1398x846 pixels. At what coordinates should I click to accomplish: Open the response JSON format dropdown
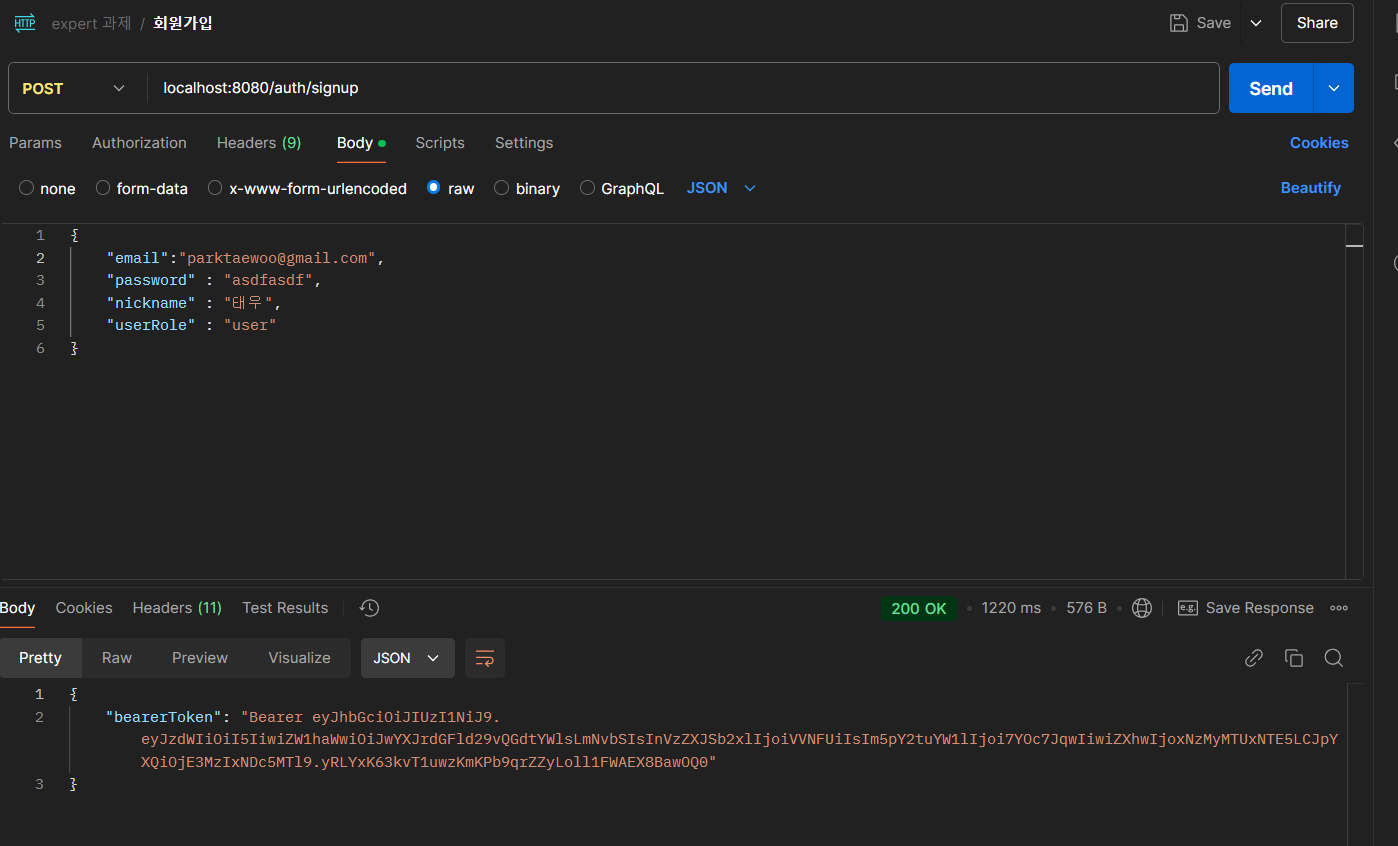pyautogui.click(x=407, y=658)
